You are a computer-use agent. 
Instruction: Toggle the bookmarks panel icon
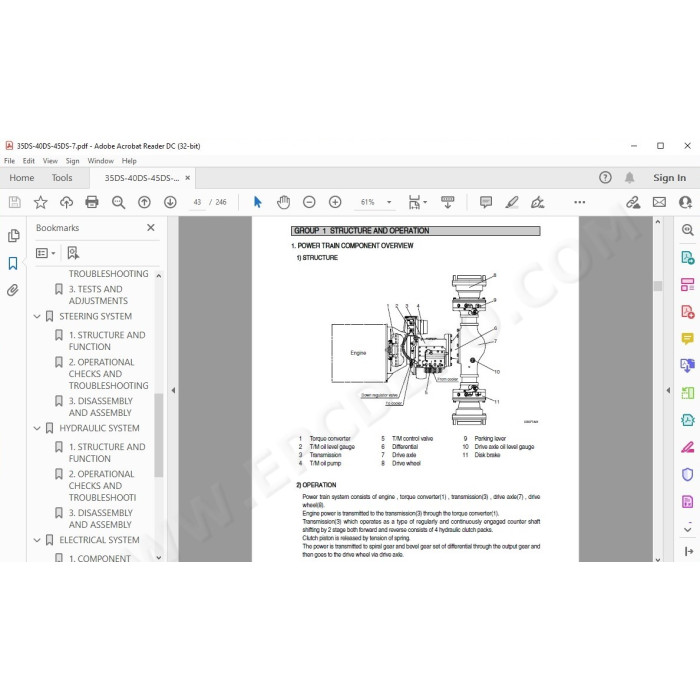point(13,263)
